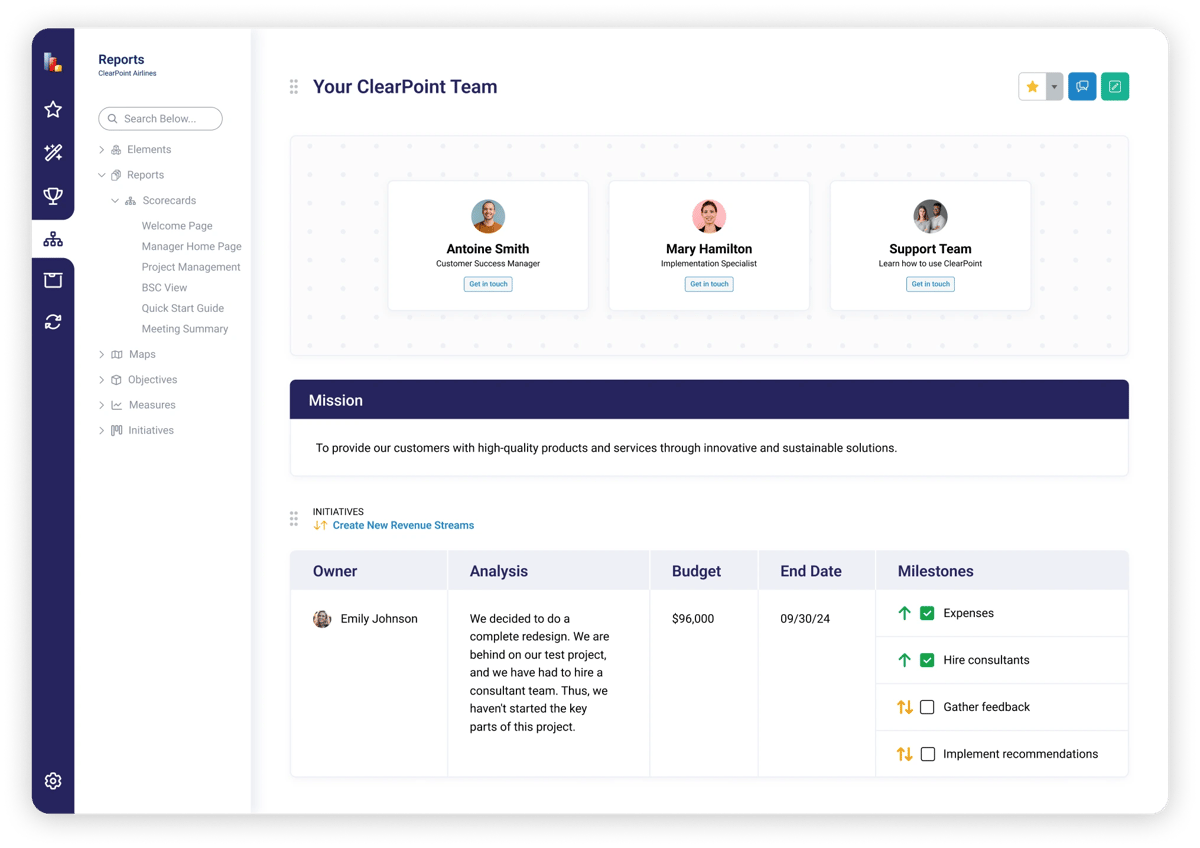Open the trophy sidebar icon
This screenshot has width=1200, height=848.
point(53,196)
